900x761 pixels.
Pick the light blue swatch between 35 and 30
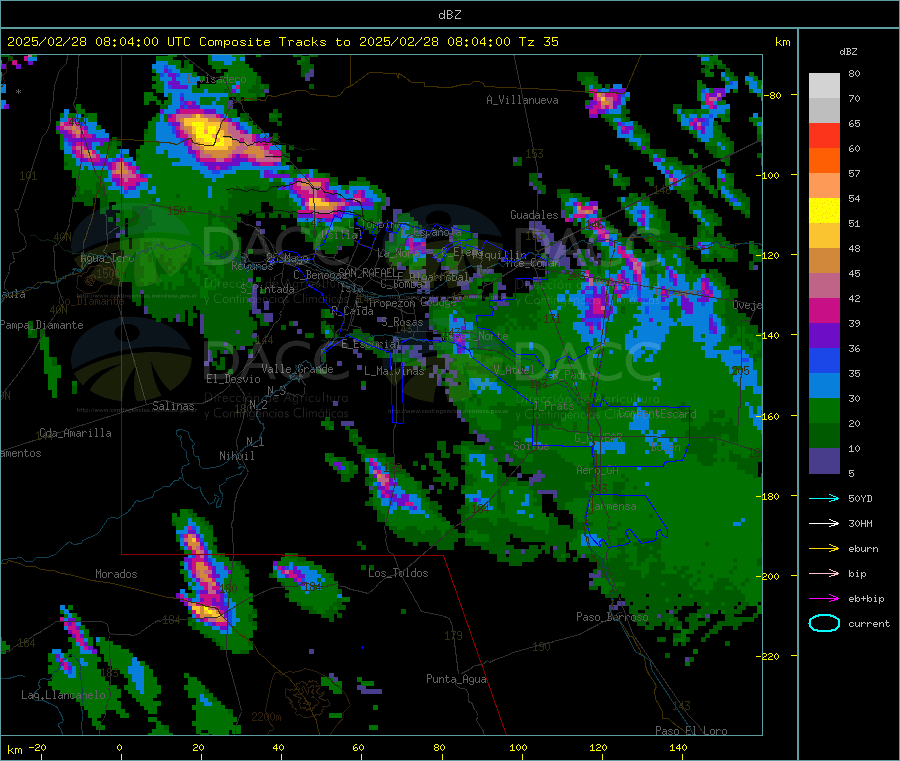click(x=824, y=386)
